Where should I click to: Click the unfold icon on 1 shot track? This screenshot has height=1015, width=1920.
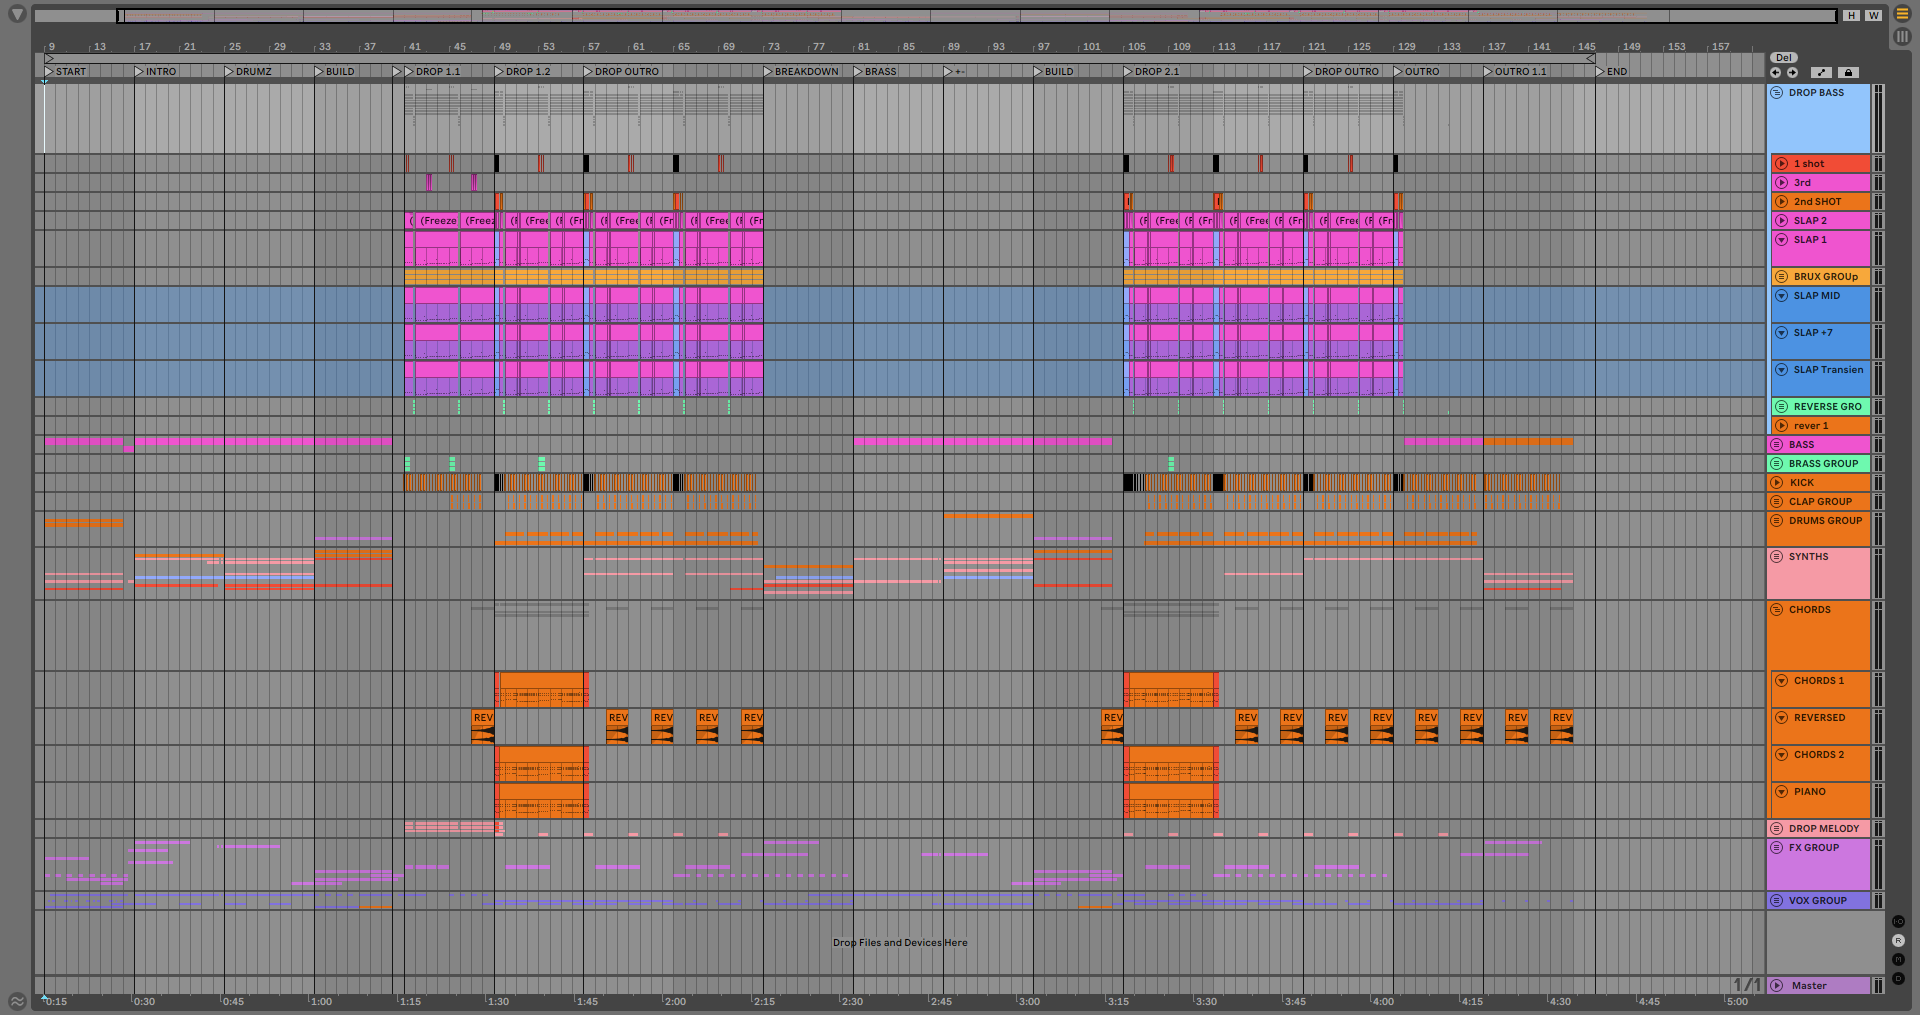(x=1781, y=163)
